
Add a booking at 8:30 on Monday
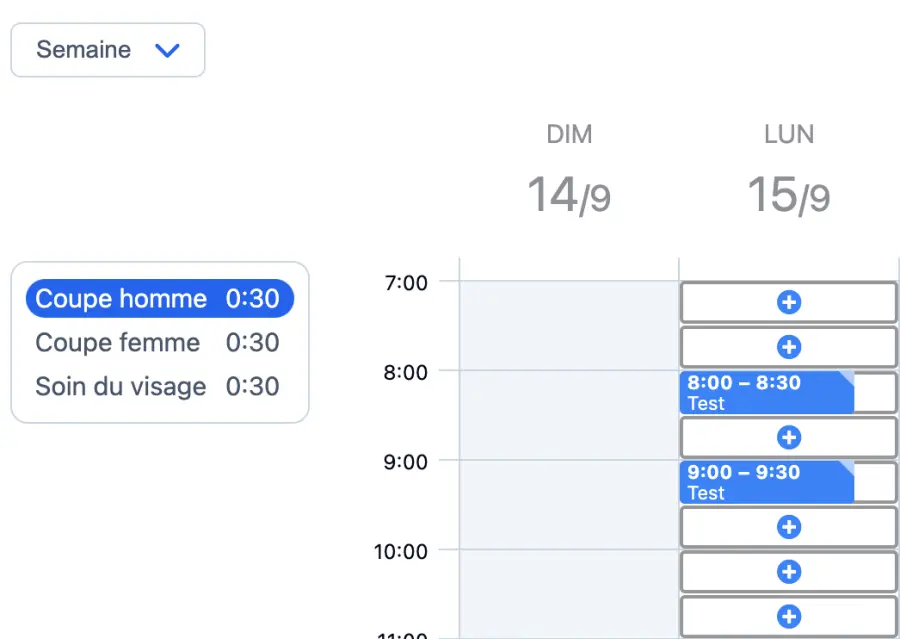789,437
